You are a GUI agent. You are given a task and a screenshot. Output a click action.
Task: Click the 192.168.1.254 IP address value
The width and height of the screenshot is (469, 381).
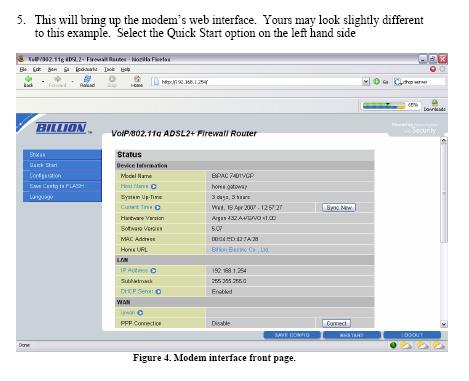coord(229,270)
